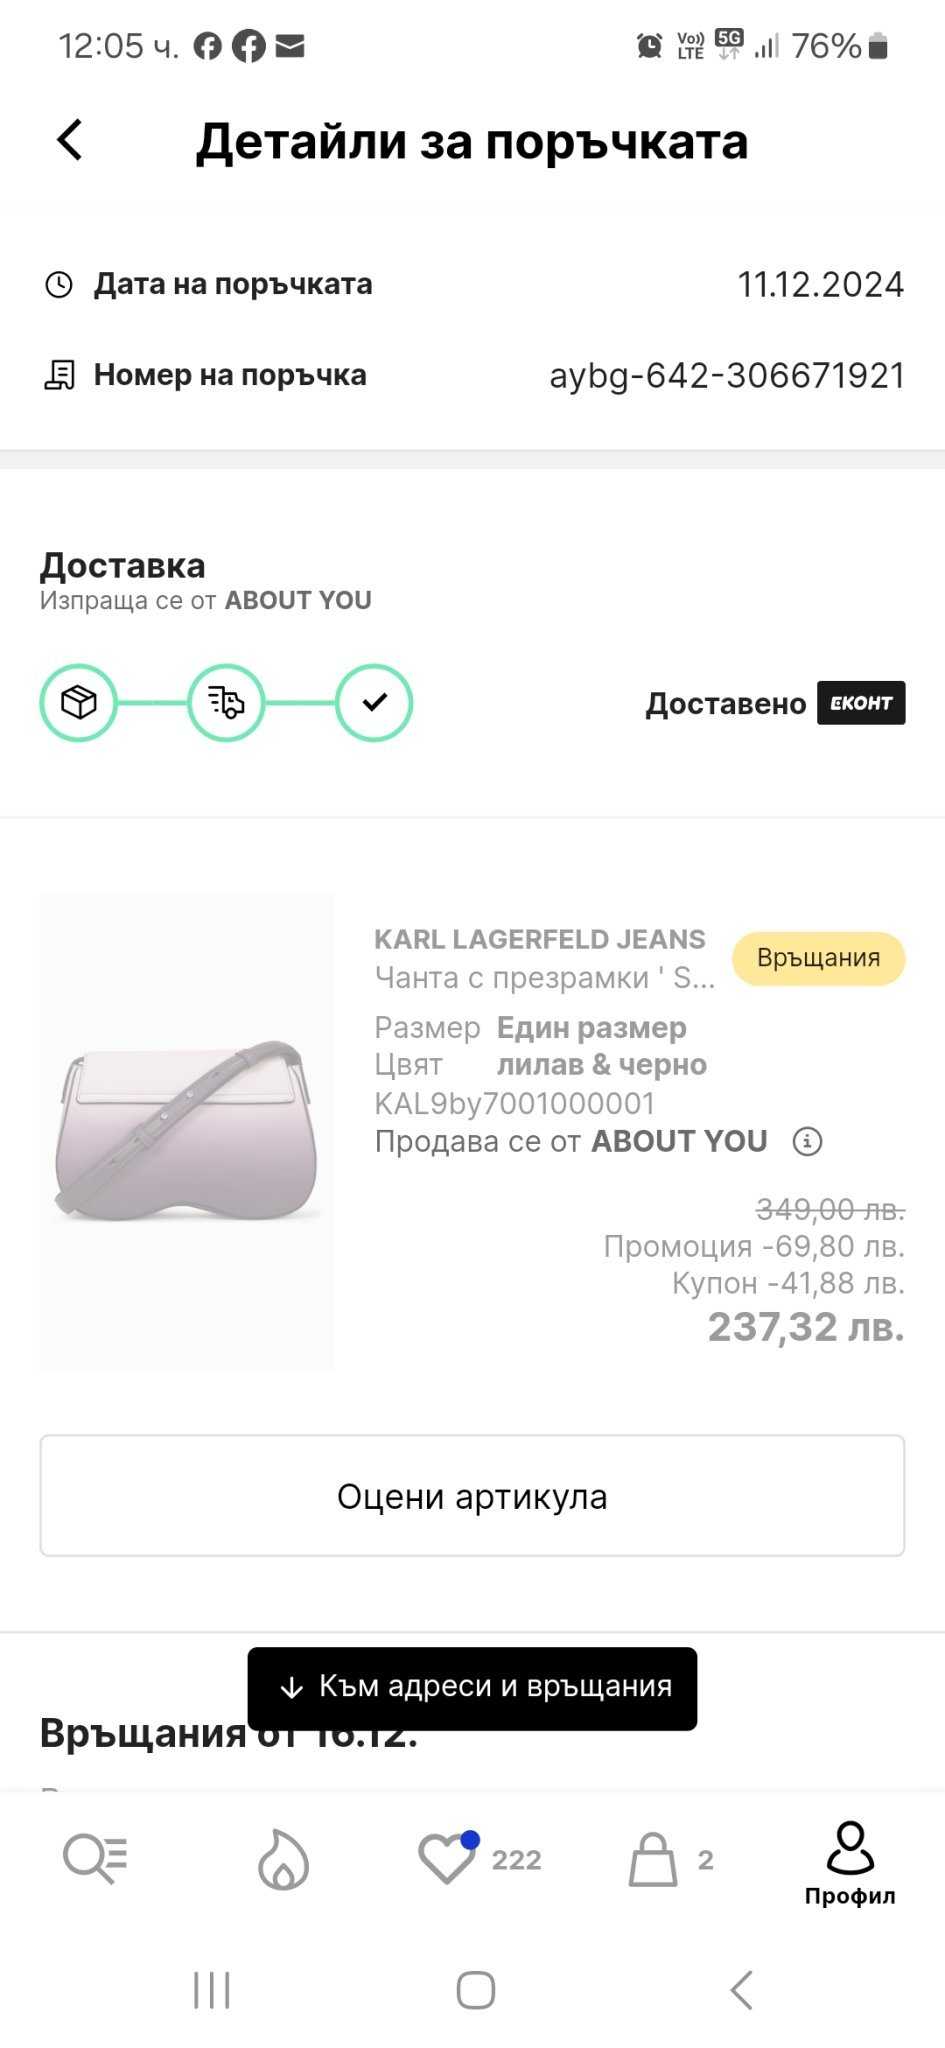Viewport: 945px width, 2048px height.
Task: Open the search and categories tab
Action: coord(95,1859)
